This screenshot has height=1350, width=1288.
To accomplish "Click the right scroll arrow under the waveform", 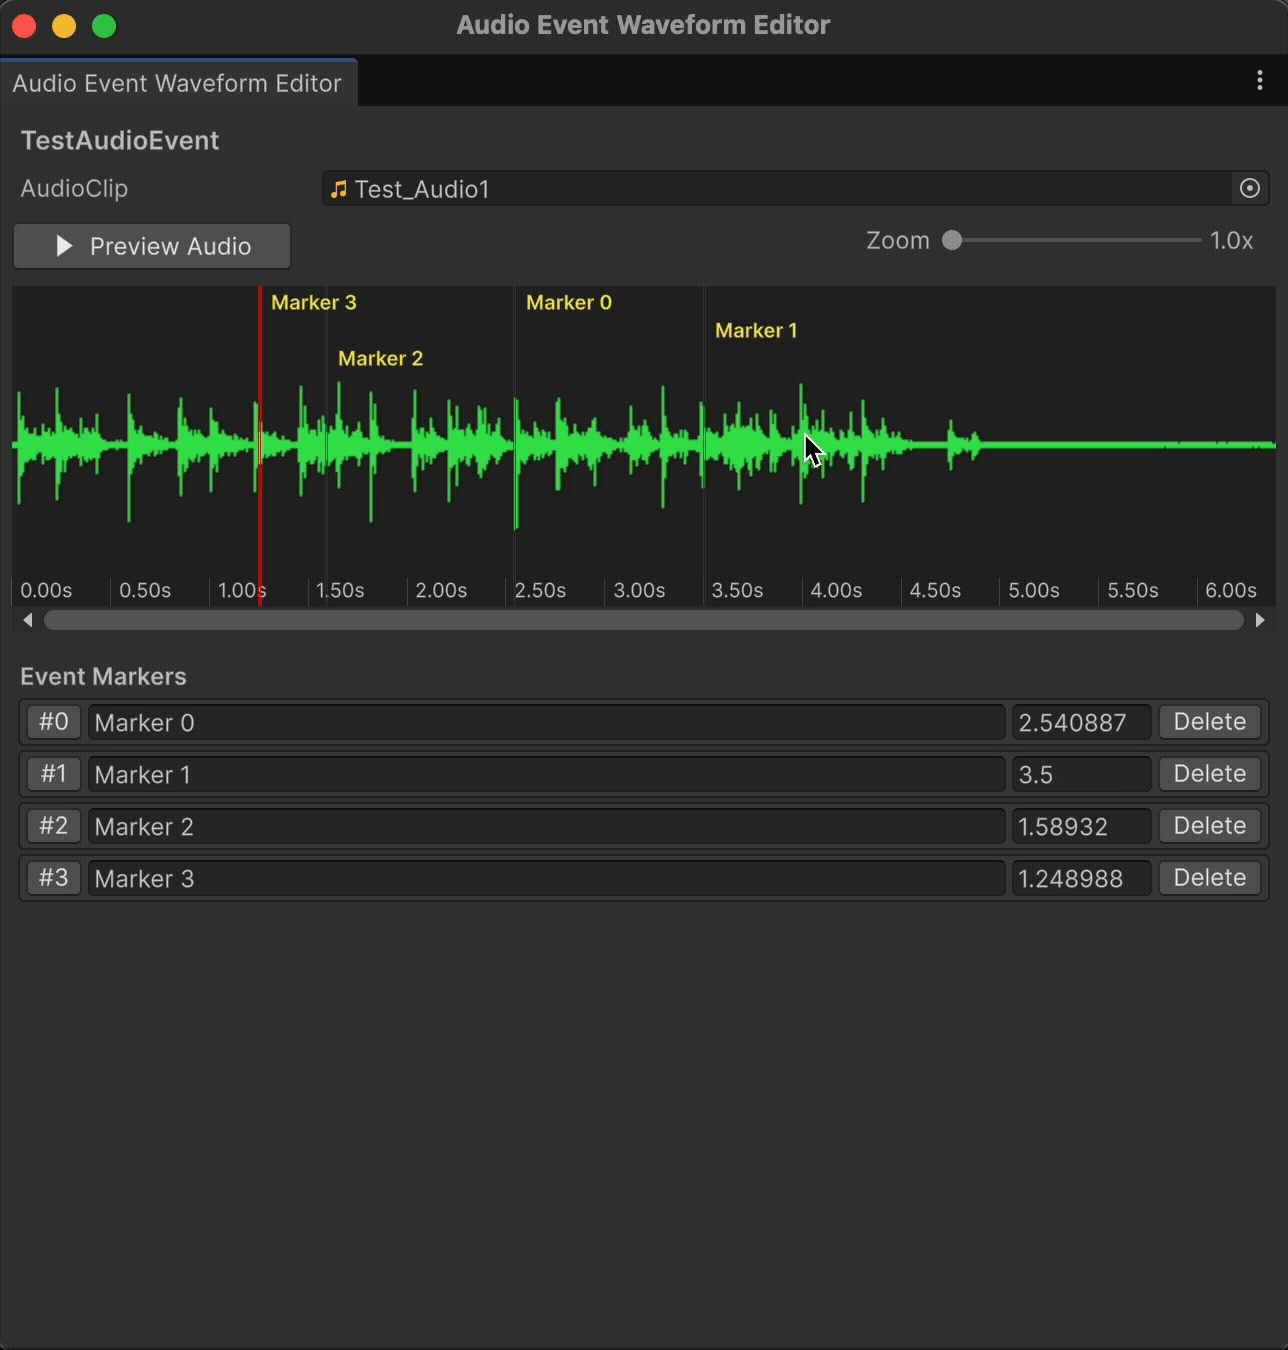I will [x=1260, y=620].
